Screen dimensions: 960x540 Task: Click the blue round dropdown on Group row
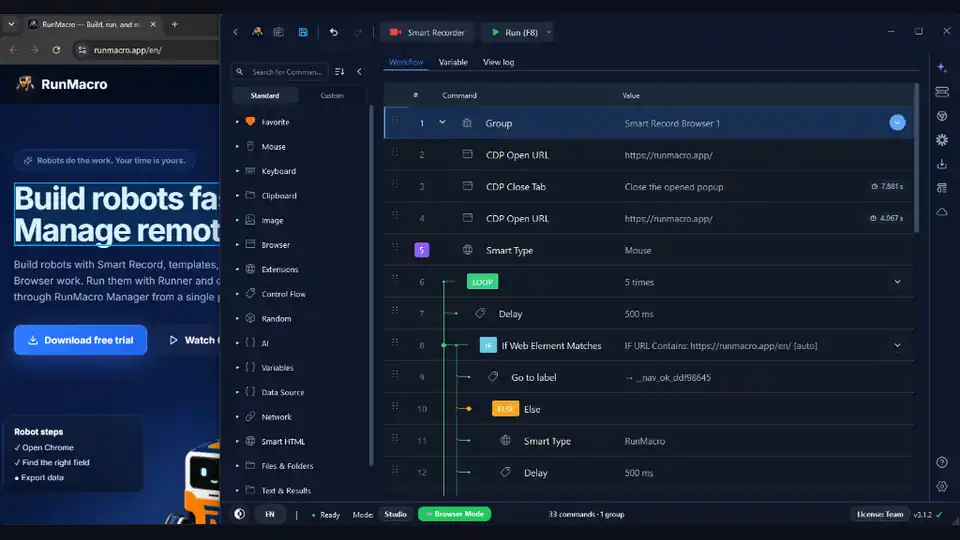(897, 122)
